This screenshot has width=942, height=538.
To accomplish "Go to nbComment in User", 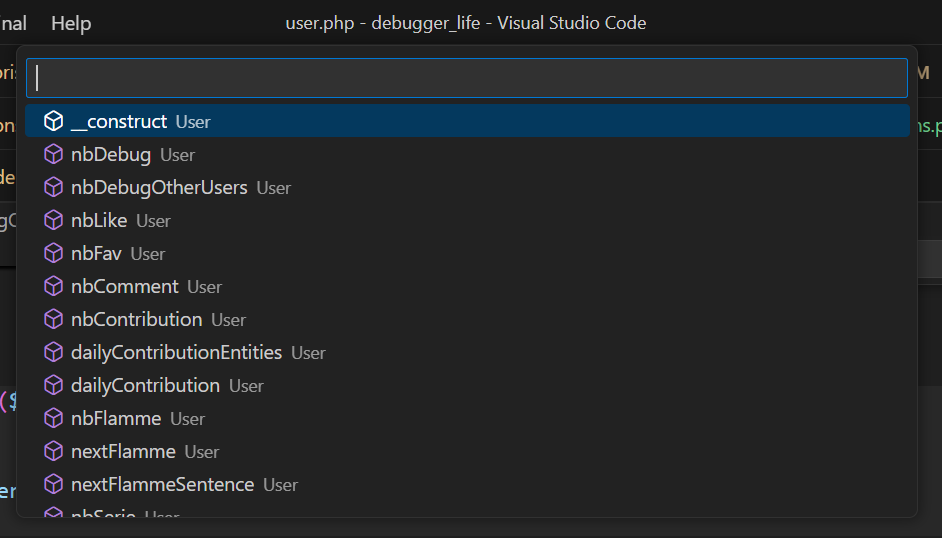I will pyautogui.click(x=467, y=286).
